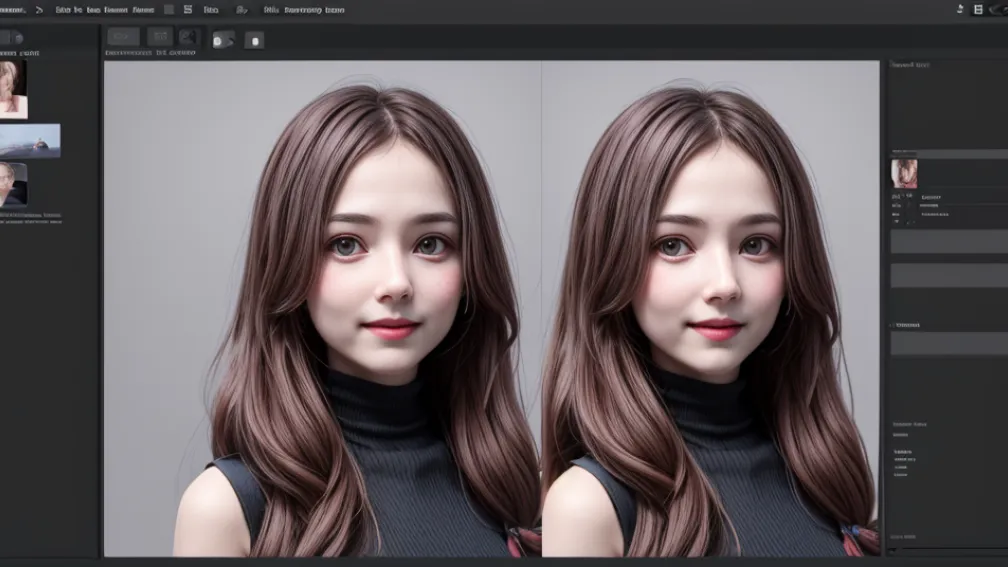Click the square button with the white dot
This screenshot has height=567, width=1008.
(x=255, y=40)
